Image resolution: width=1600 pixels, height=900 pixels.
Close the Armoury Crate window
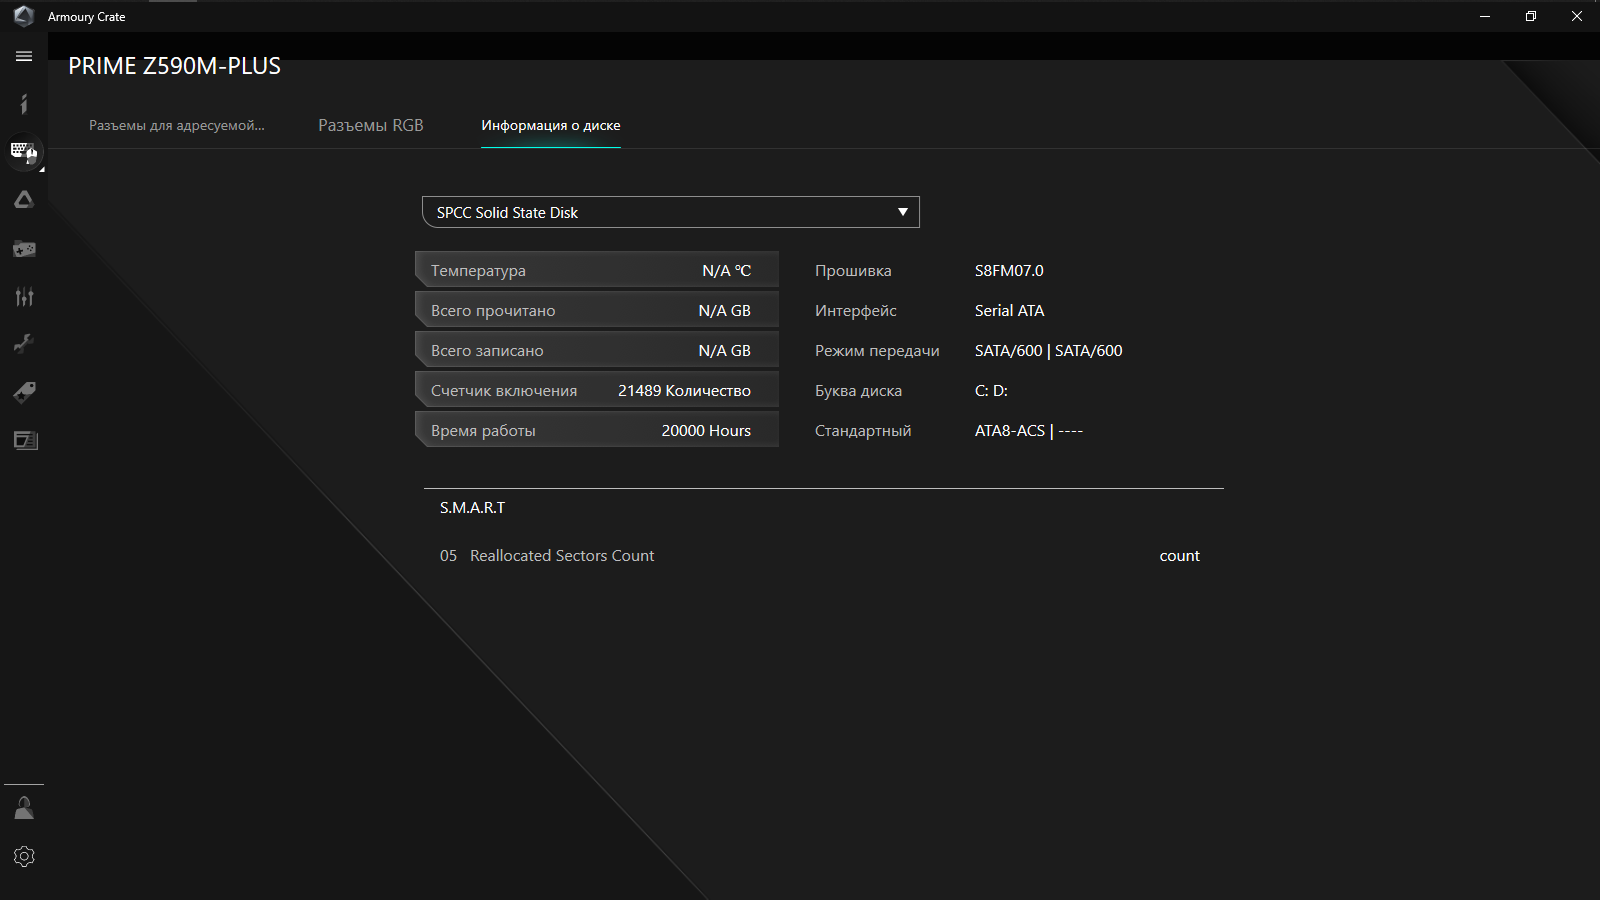coord(1577,16)
